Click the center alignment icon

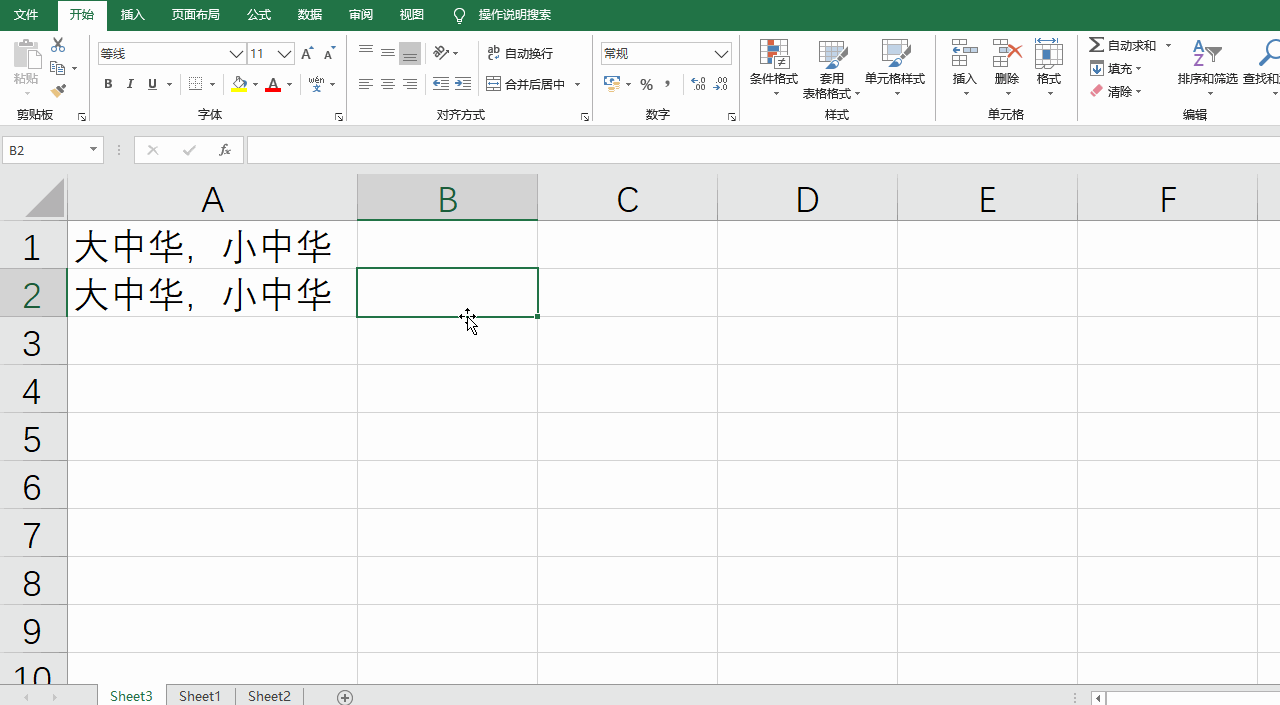(x=388, y=84)
